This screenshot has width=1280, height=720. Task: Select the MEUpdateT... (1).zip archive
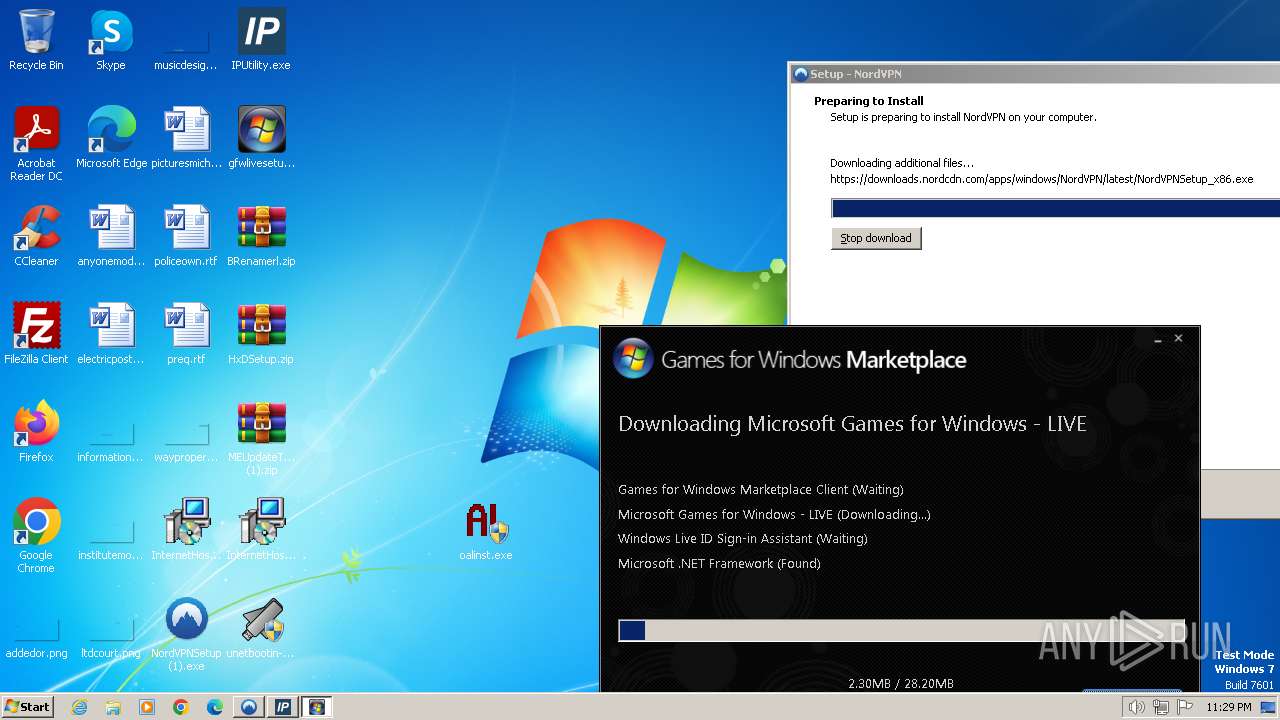tap(261, 438)
